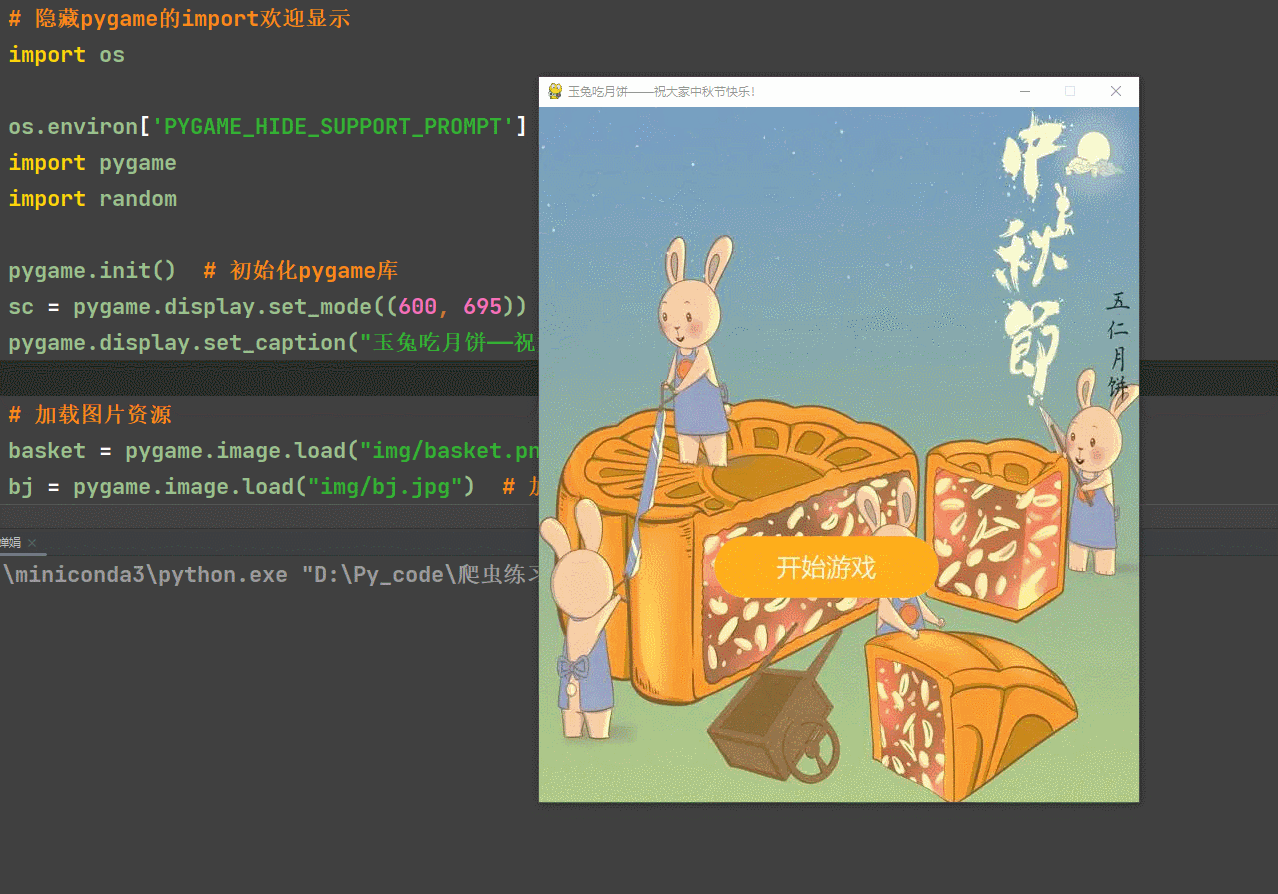Click the 开始游戏 start game button
Screen dimensions: 1278x894
point(826,568)
